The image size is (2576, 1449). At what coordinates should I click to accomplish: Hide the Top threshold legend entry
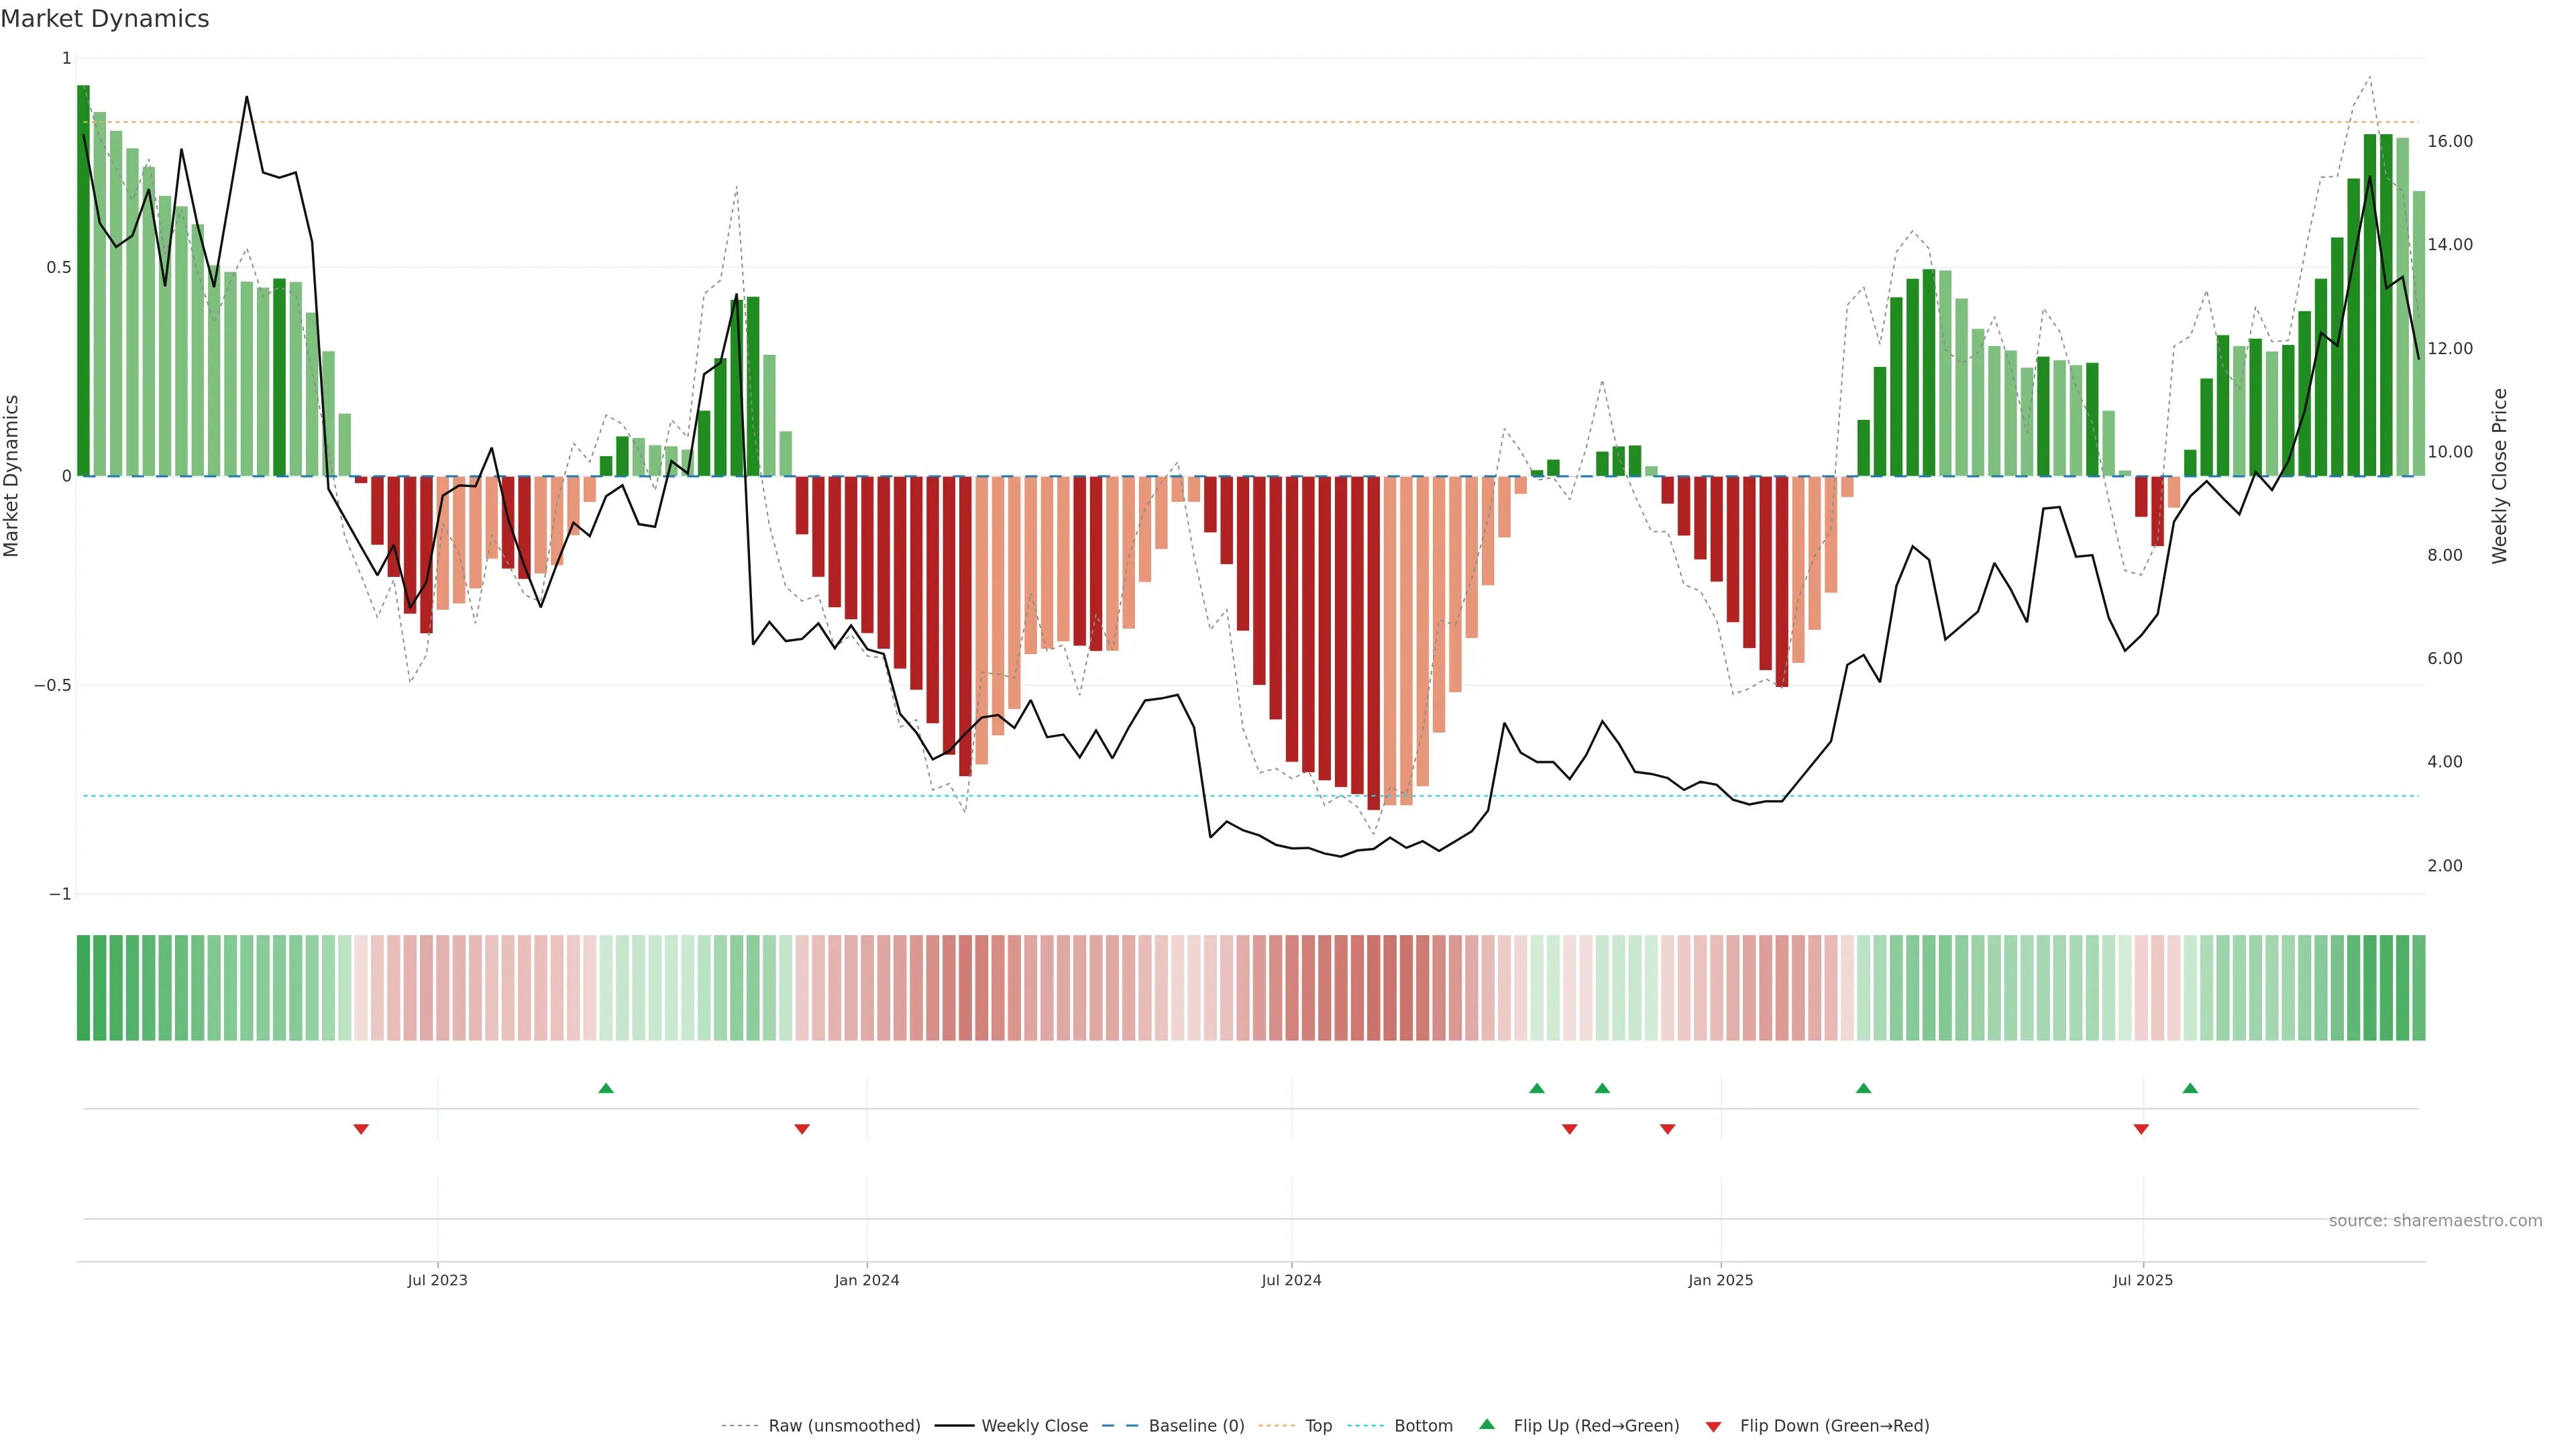1318,1426
